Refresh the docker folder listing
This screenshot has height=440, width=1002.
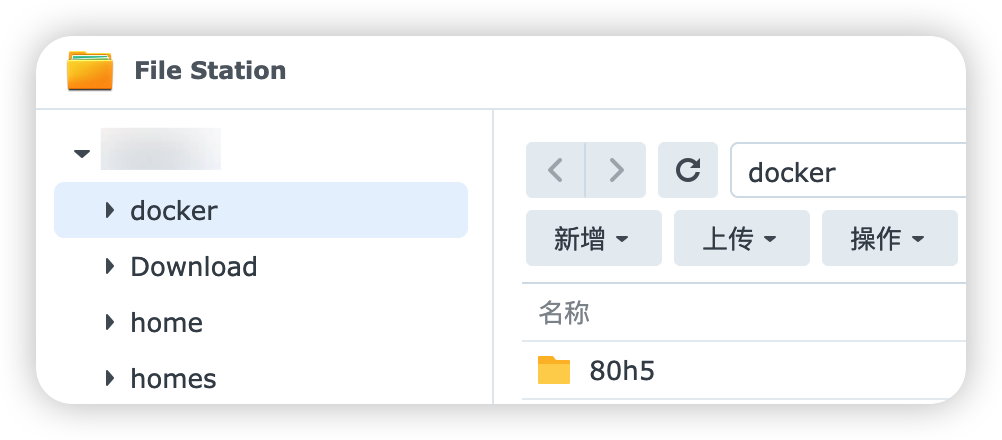tap(688, 170)
